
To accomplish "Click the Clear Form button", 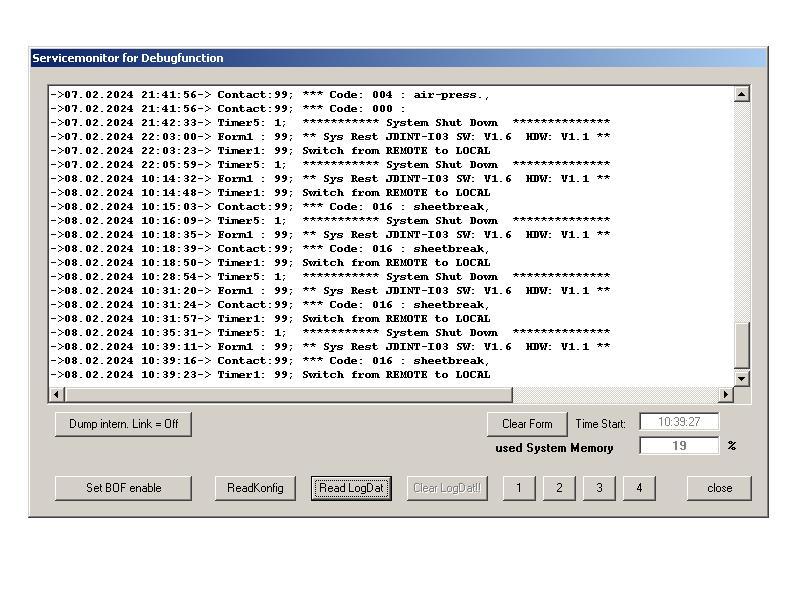I will click(x=527, y=424).
